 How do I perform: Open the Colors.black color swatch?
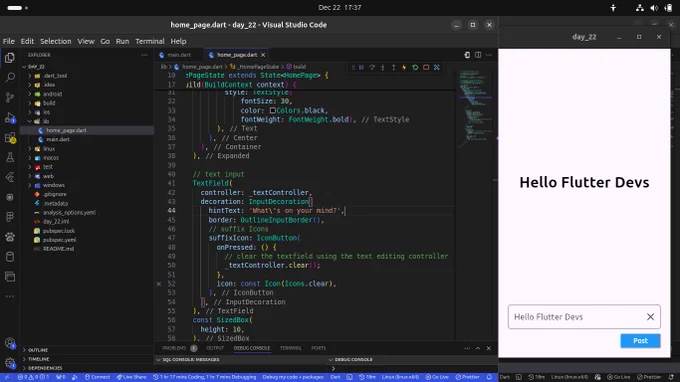[x=273, y=111]
